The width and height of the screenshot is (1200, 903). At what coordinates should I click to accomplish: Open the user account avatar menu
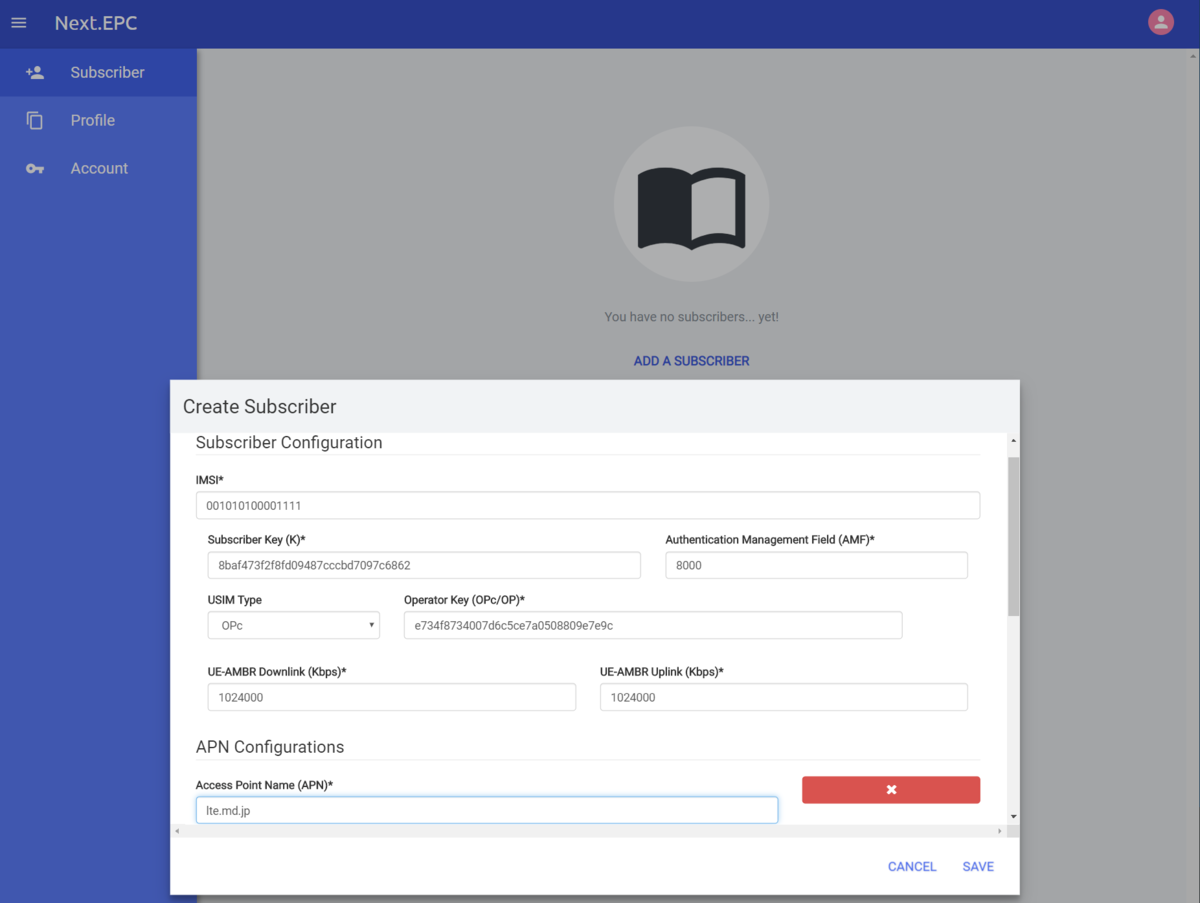tap(1161, 22)
